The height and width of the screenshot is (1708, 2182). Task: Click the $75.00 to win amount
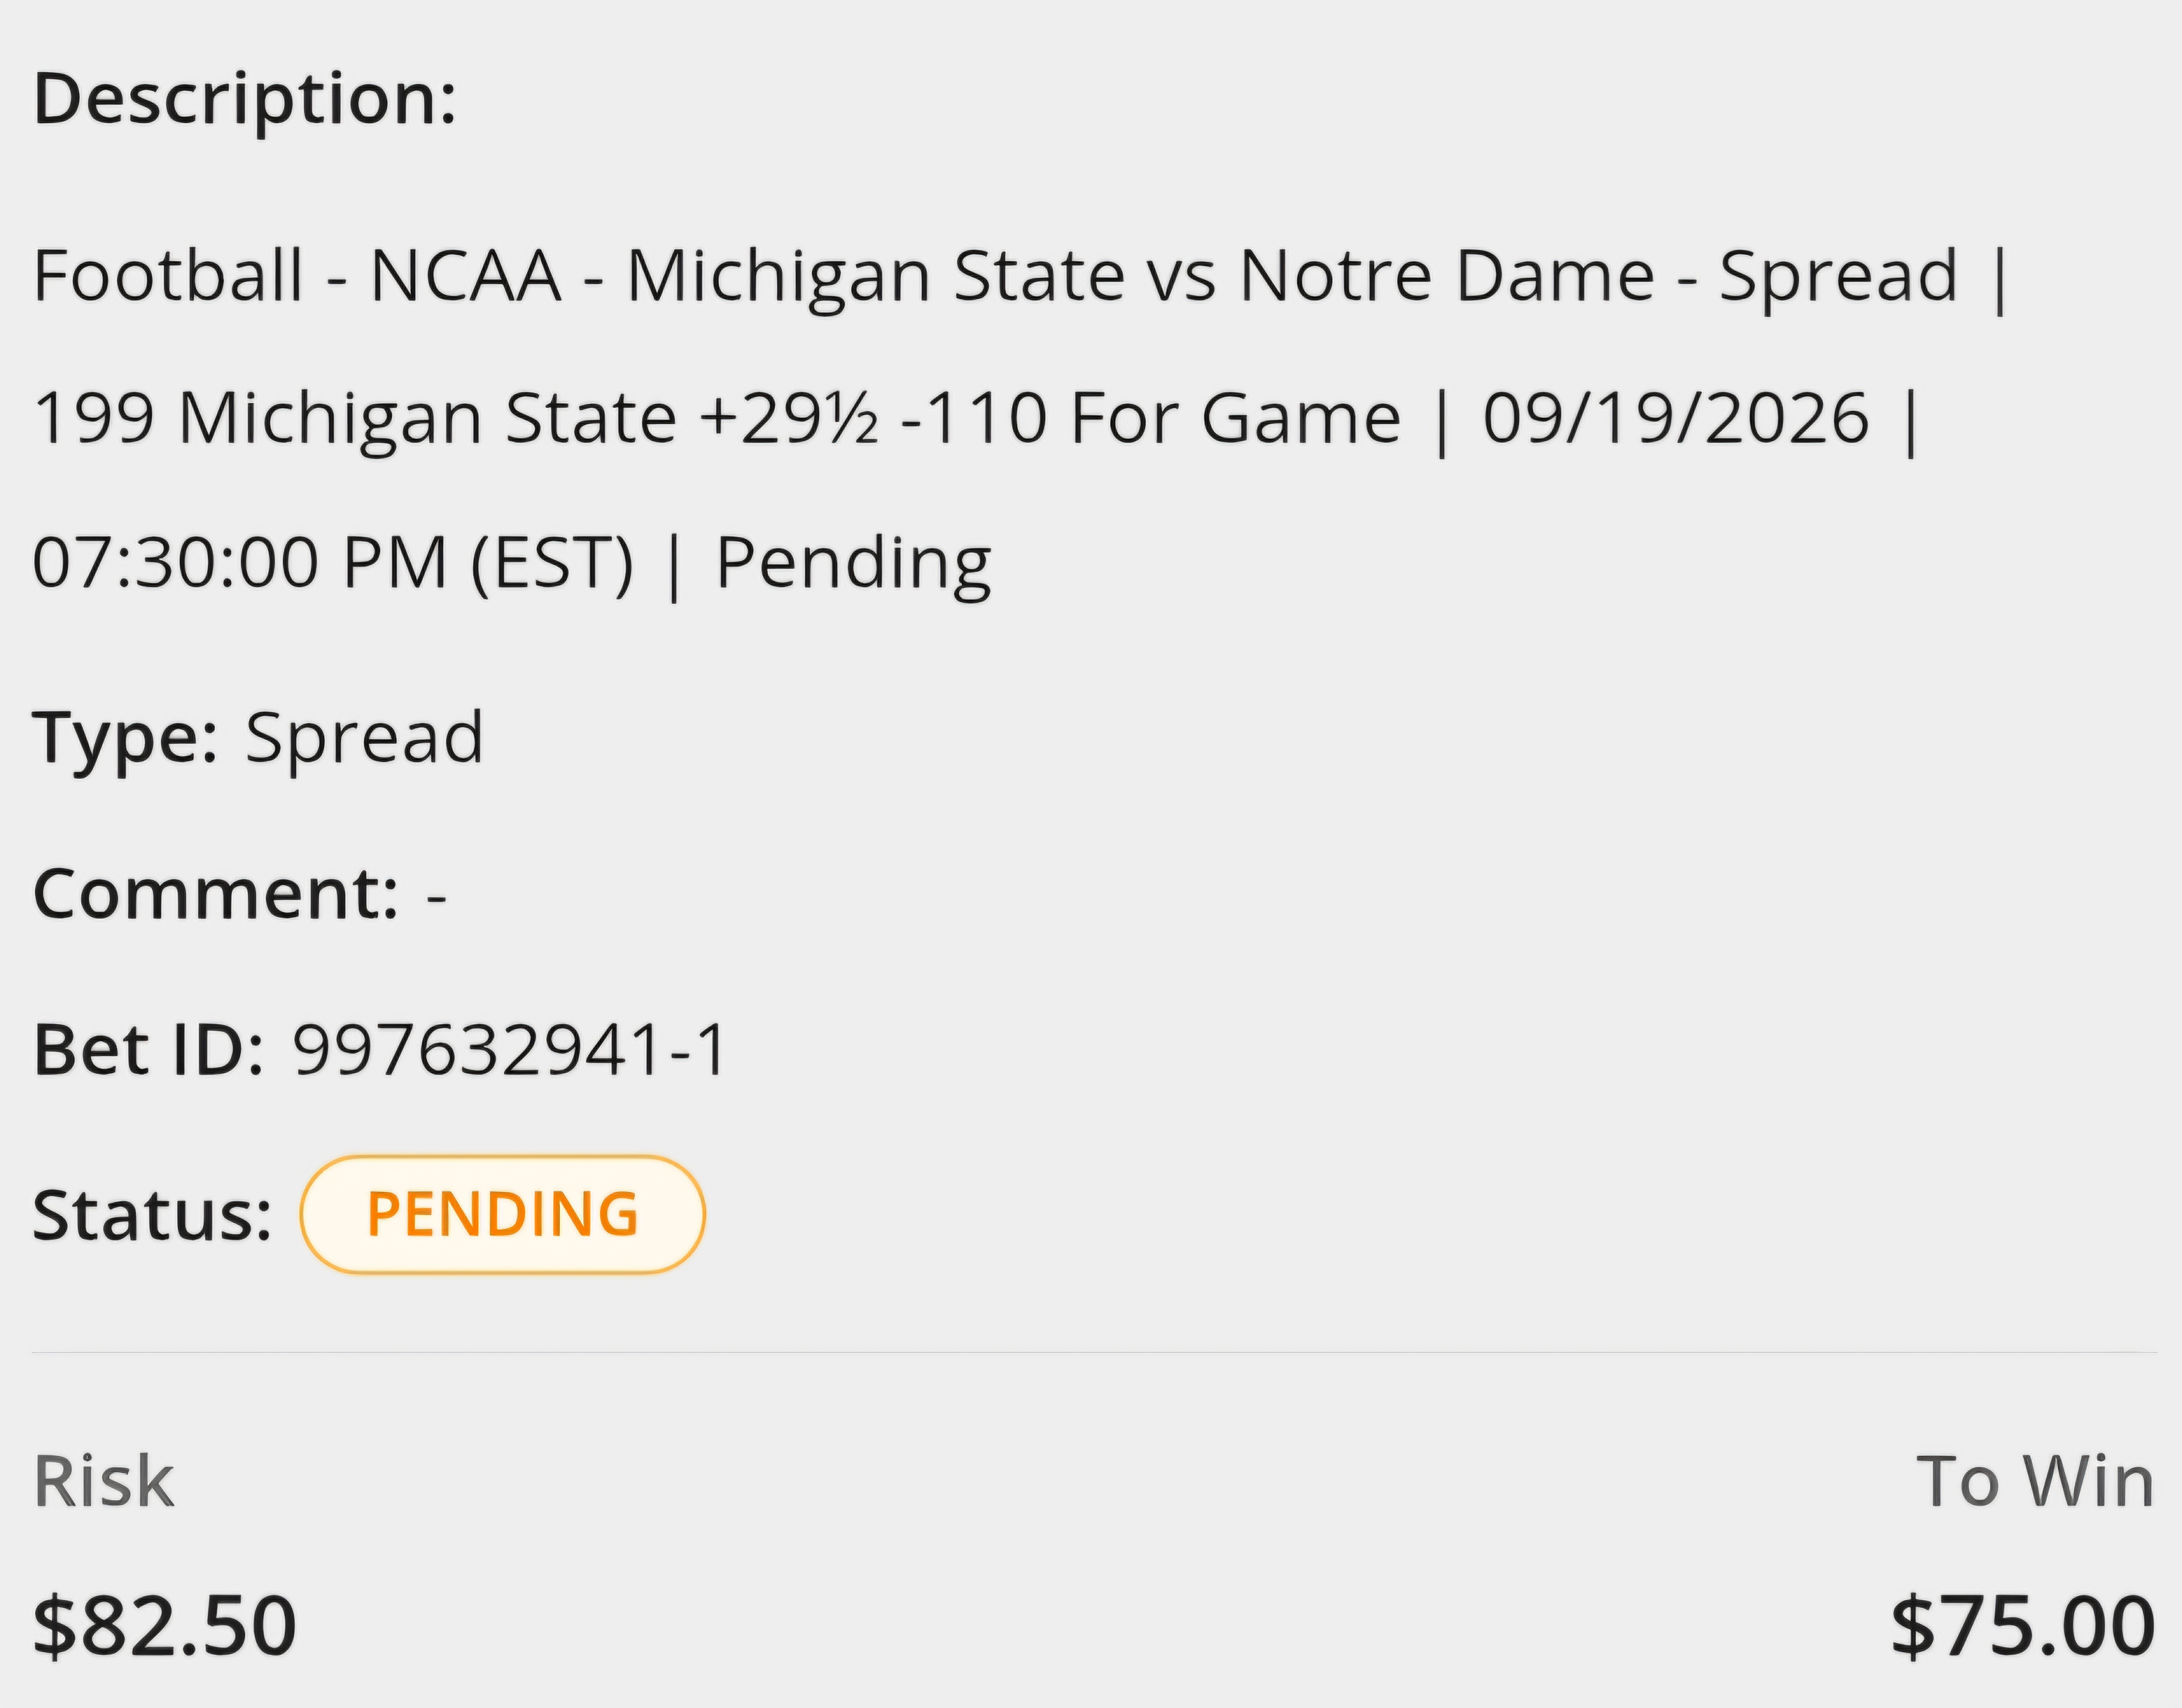[x=2023, y=1626]
